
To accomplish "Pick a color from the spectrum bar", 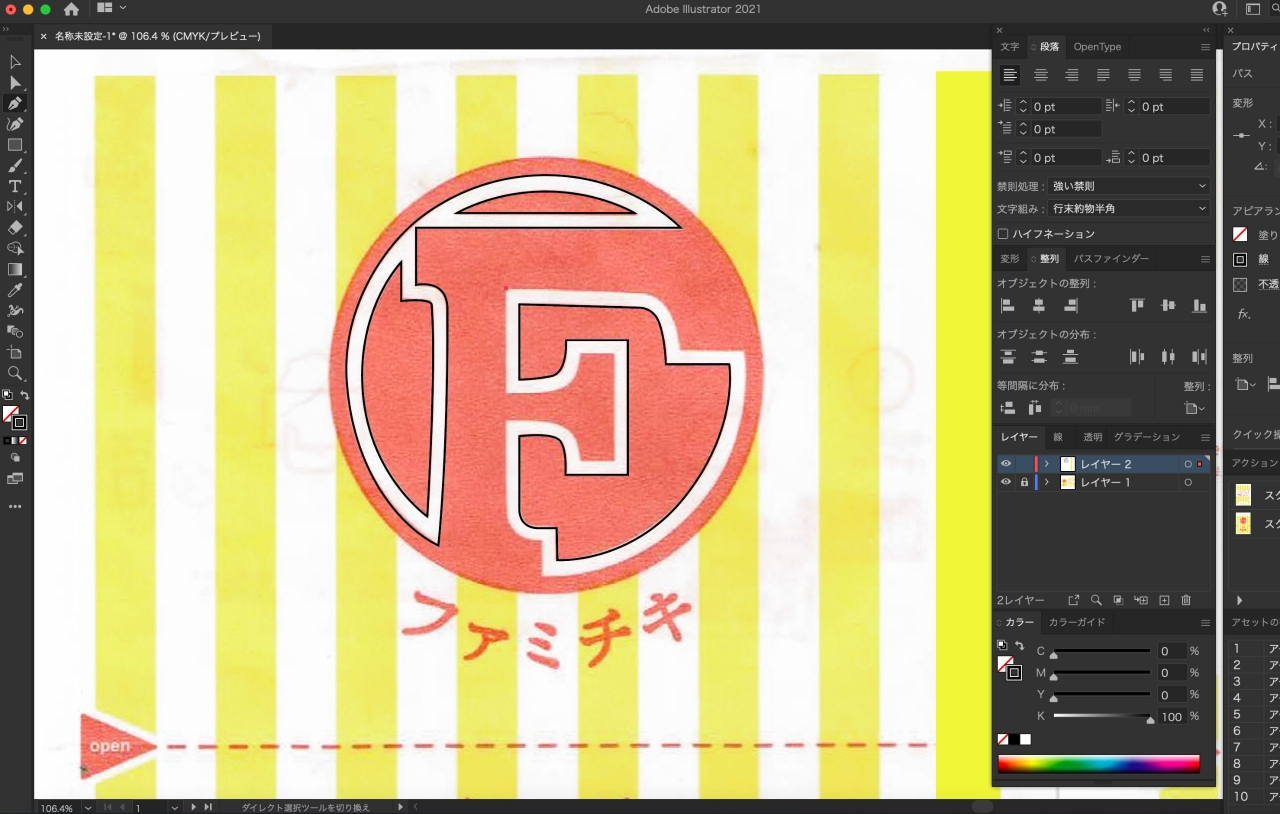I will [x=1098, y=764].
